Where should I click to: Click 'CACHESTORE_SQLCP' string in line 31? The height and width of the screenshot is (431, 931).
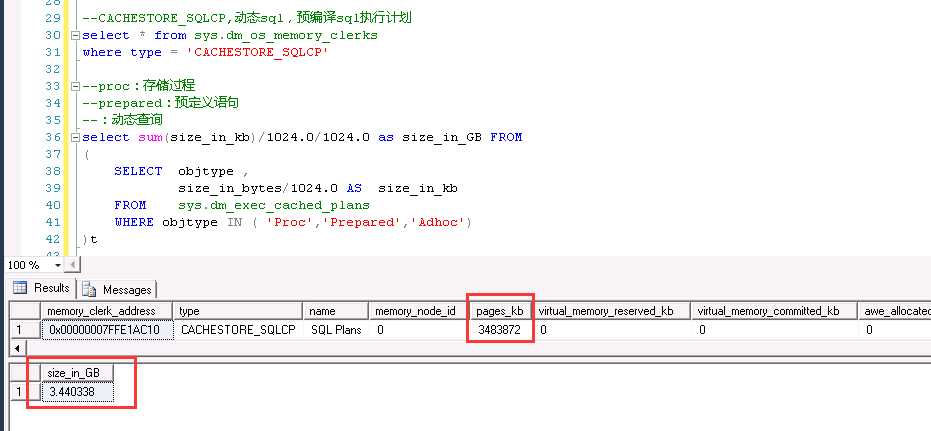[258, 52]
